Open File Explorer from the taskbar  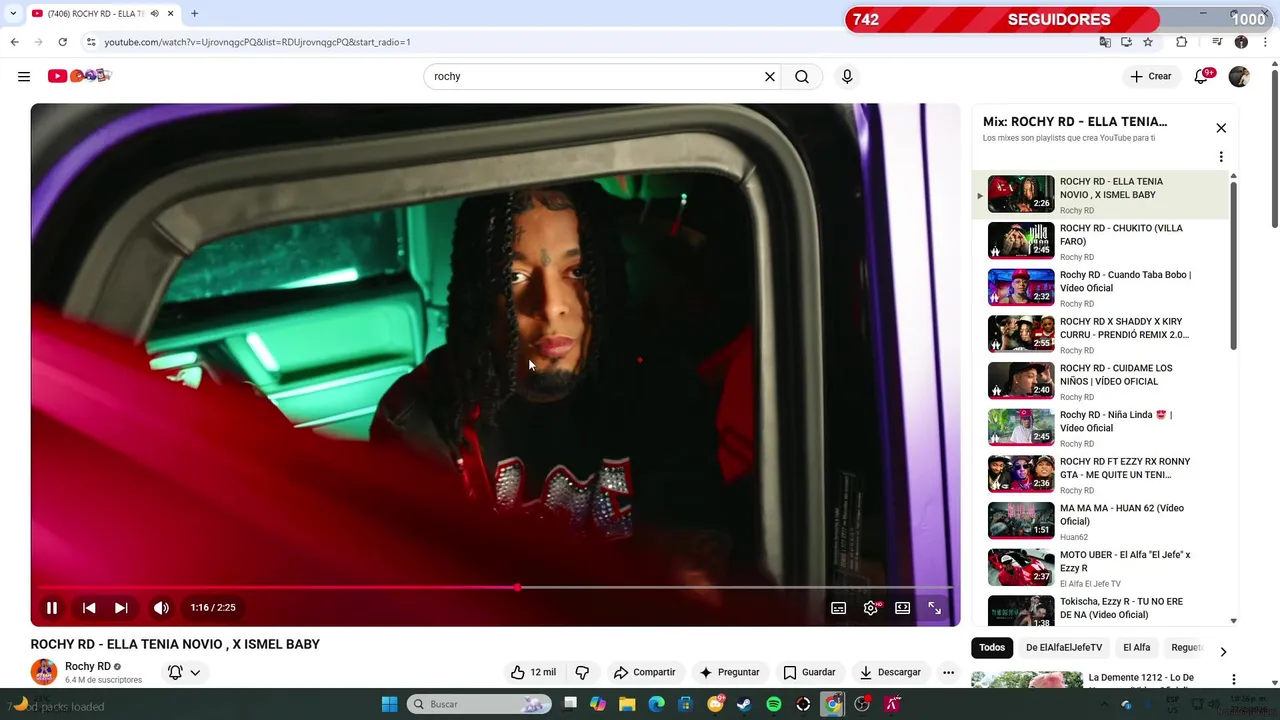pyautogui.click(x=627, y=704)
